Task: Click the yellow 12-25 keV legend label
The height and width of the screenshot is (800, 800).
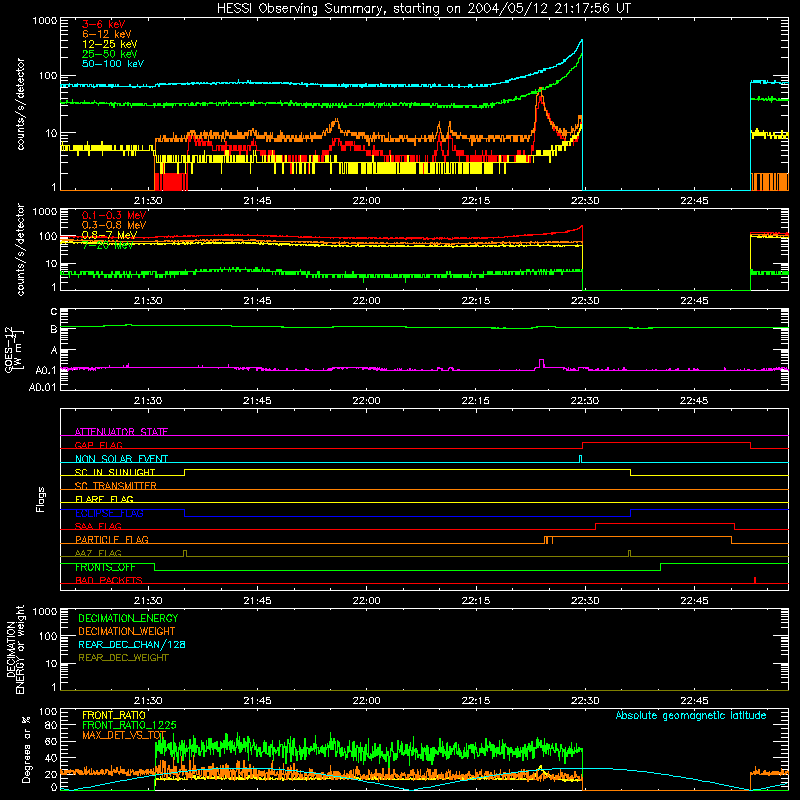Action: pyautogui.click(x=109, y=44)
